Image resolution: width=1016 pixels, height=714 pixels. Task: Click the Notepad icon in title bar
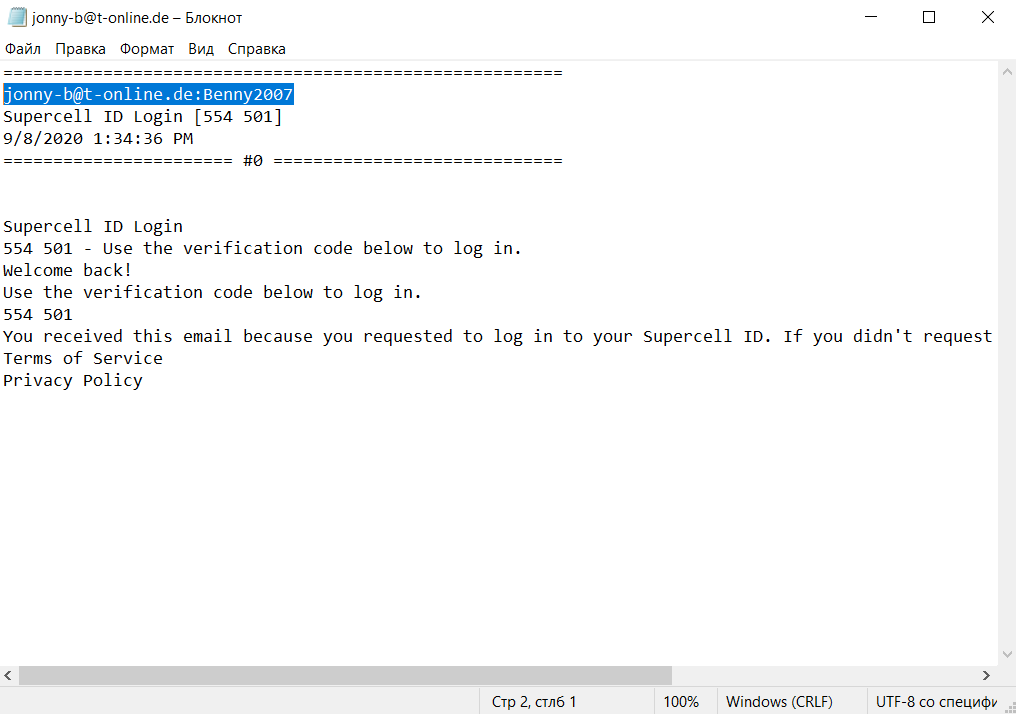(17, 17)
